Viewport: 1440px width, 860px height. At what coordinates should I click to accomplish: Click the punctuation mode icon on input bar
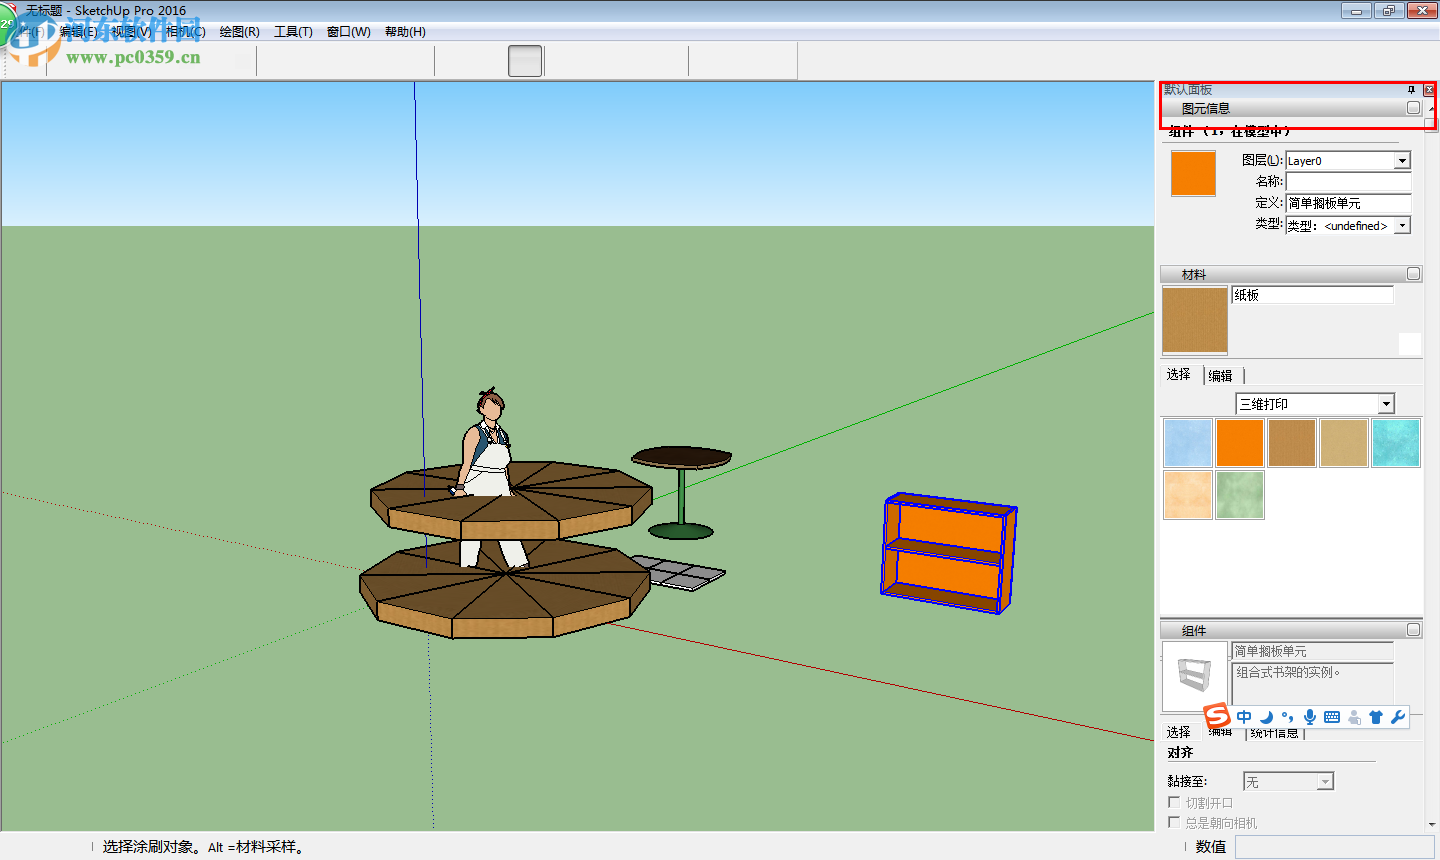(1287, 717)
